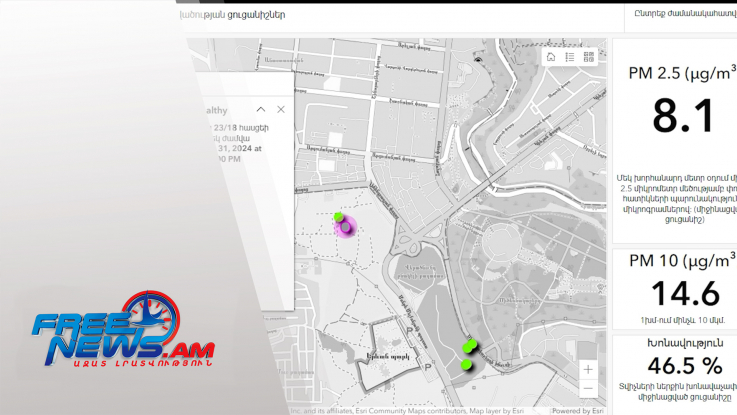This screenshot has width=737, height=415.
Task: Open the 'Ընտրեք ժամանակահատվ' time period selector
Action: (685, 13)
